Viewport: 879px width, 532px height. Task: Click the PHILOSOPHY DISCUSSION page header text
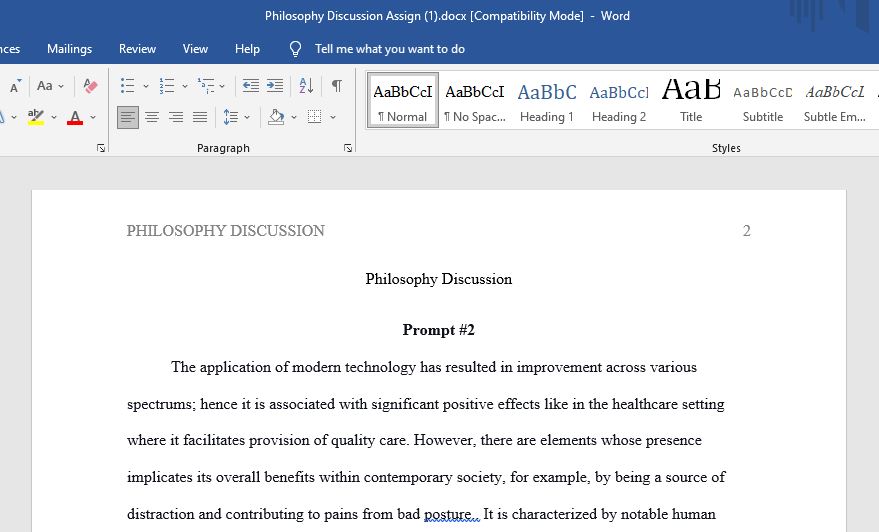click(225, 231)
